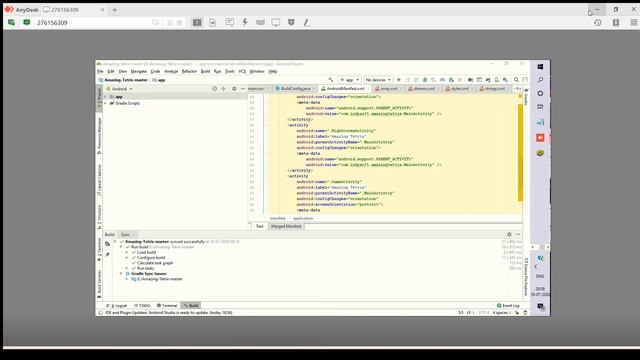Toggle the Logcat tool window
640x360 pixels.
117,305
